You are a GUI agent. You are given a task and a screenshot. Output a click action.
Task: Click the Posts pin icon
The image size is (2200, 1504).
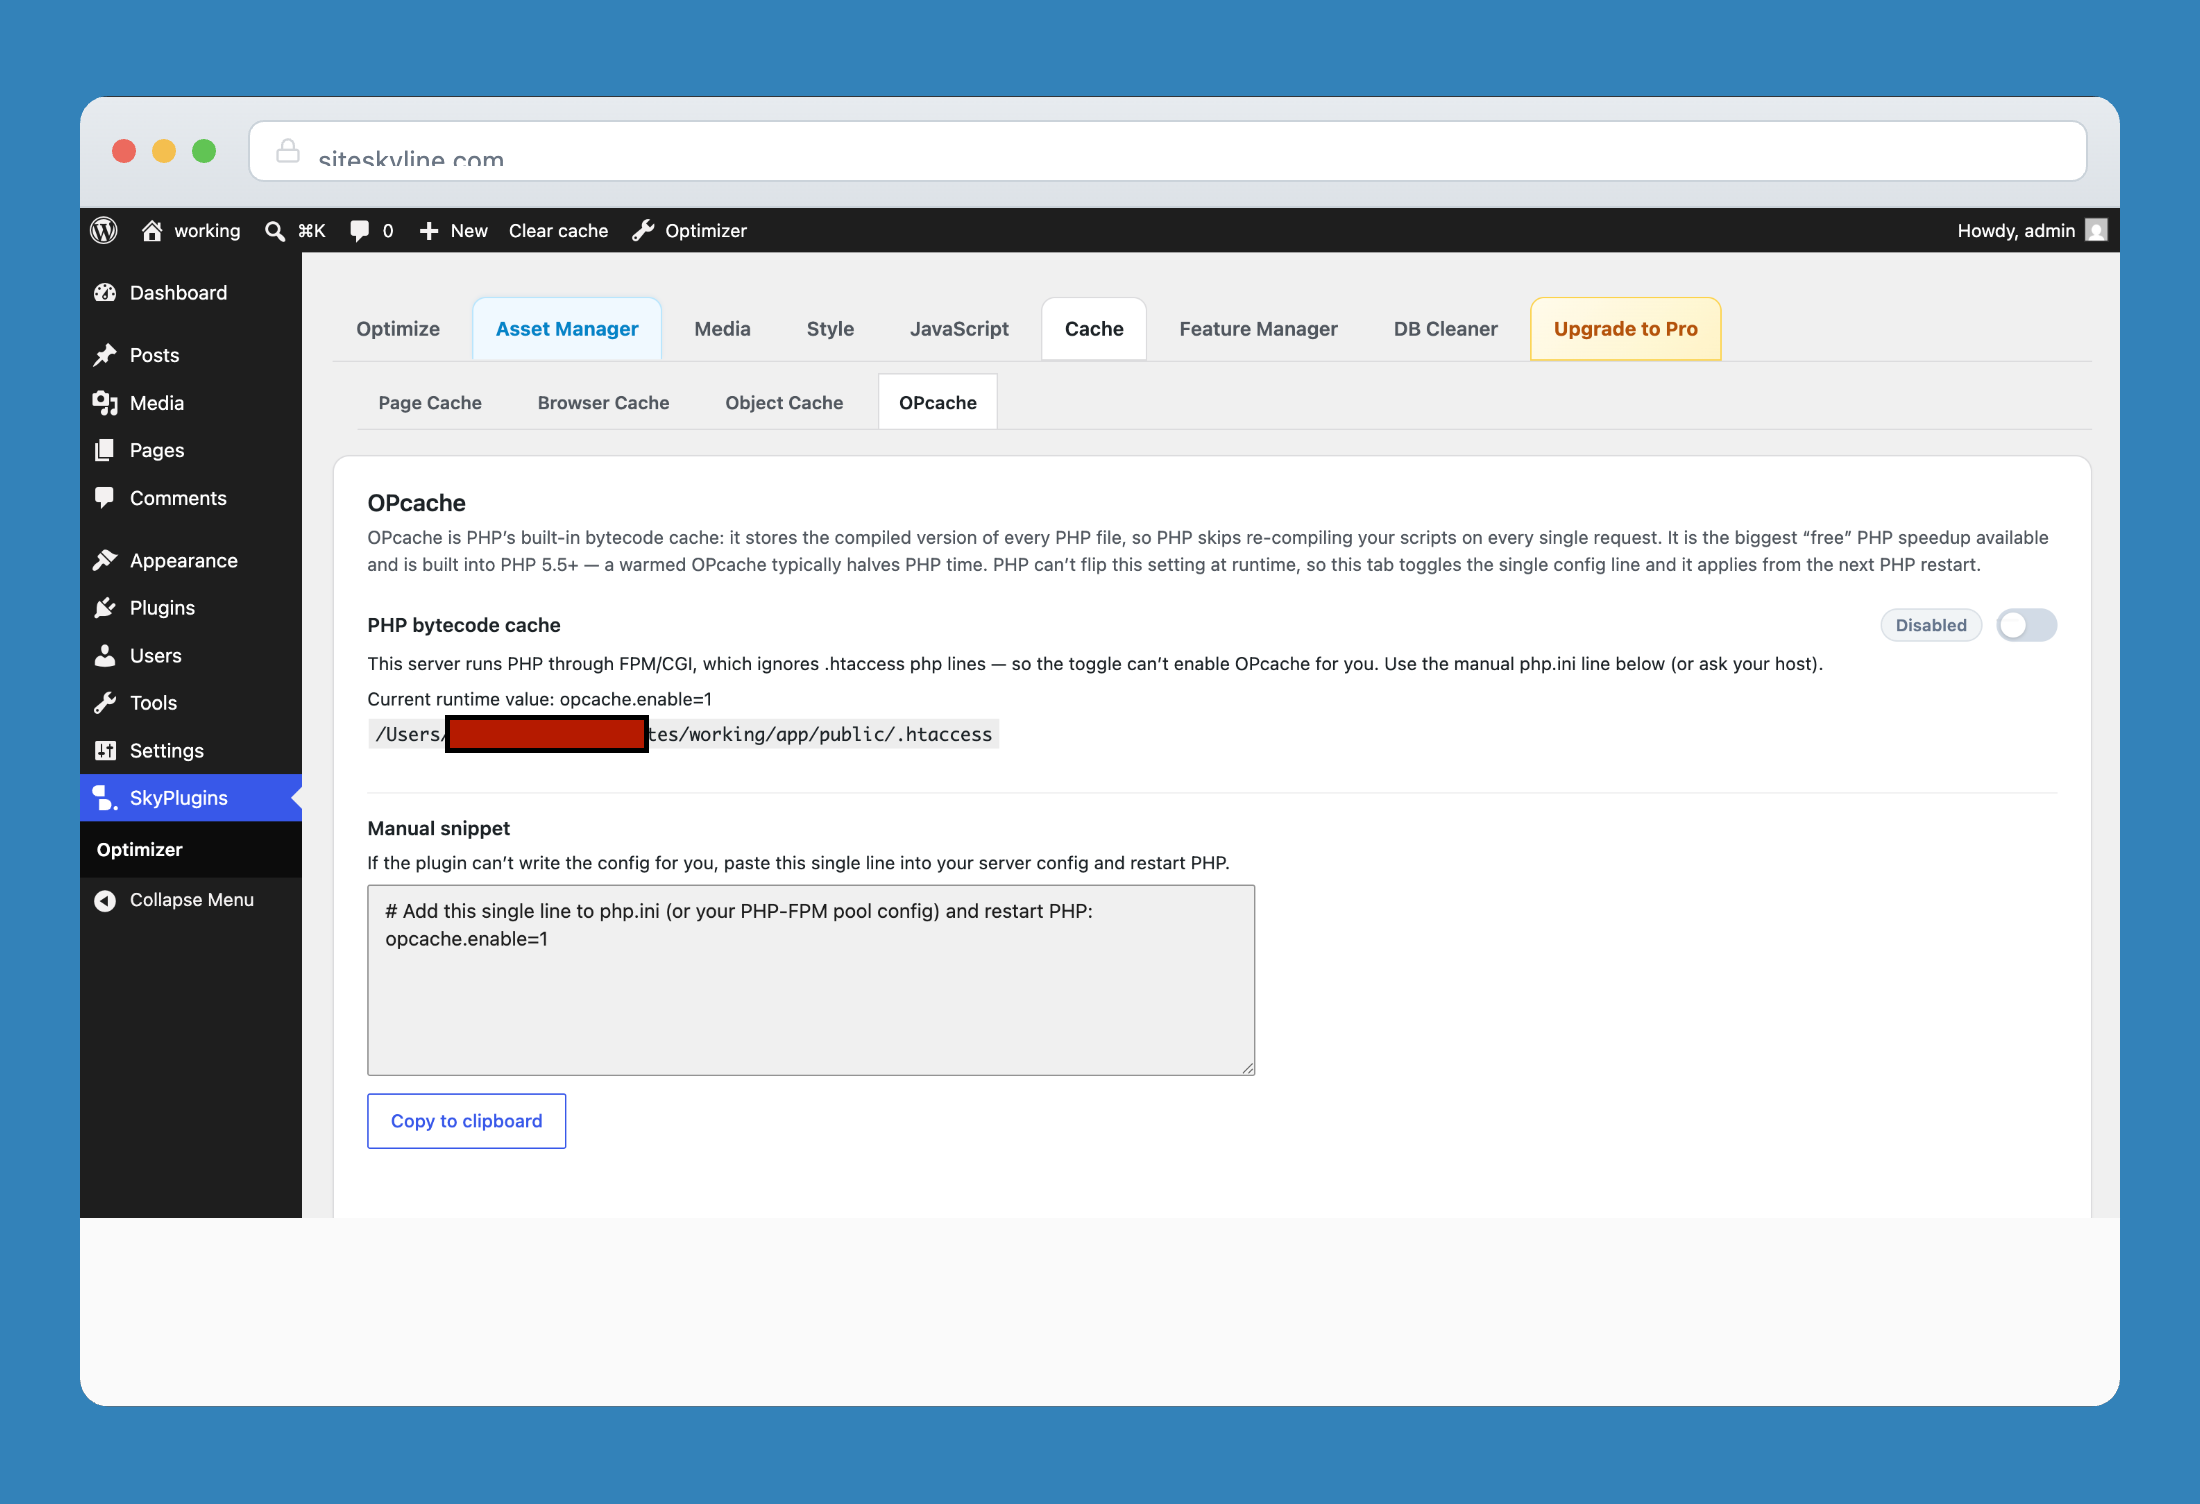tap(105, 355)
